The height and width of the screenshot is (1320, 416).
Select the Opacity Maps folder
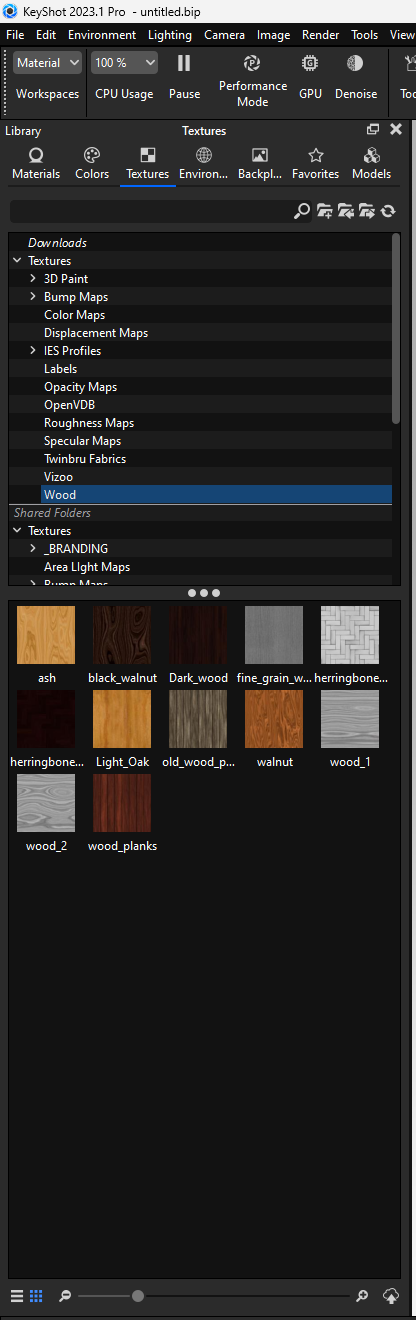tap(80, 387)
